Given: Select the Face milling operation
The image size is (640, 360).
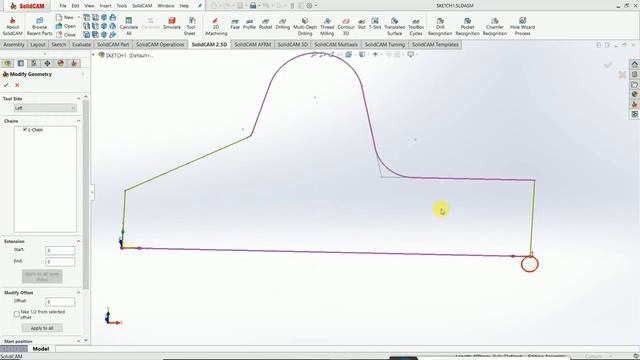Looking at the screenshot, I should point(235,24).
